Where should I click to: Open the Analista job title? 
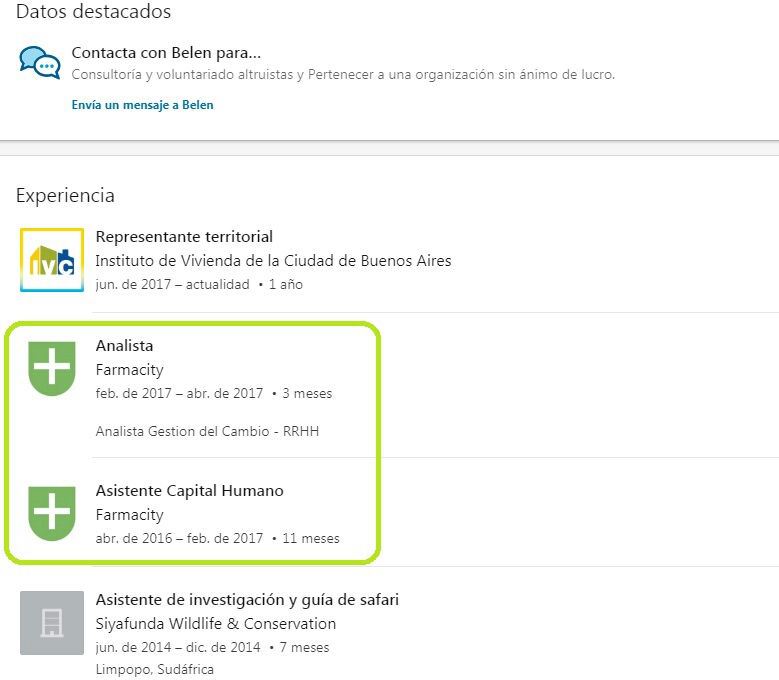[124, 346]
